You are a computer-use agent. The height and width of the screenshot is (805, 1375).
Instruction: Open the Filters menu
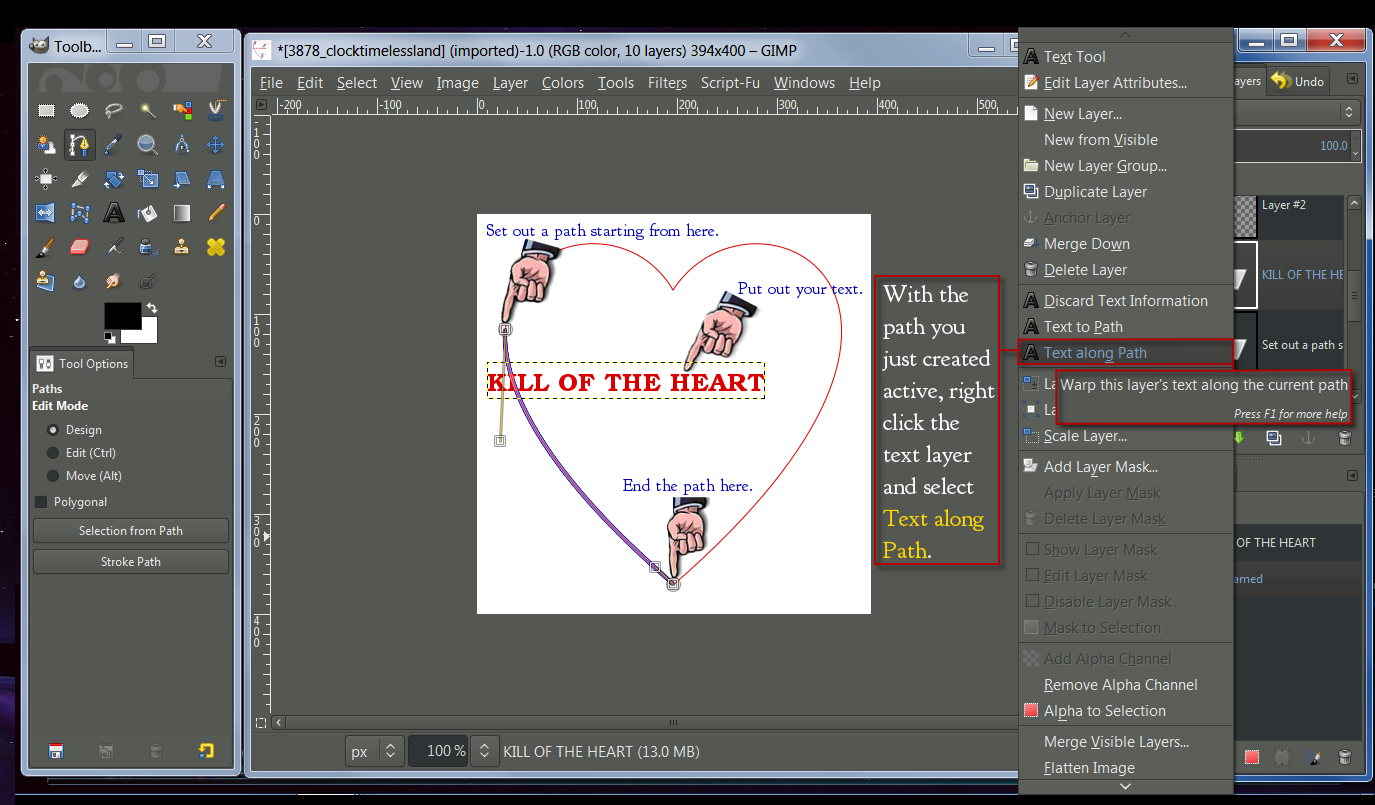coord(666,83)
